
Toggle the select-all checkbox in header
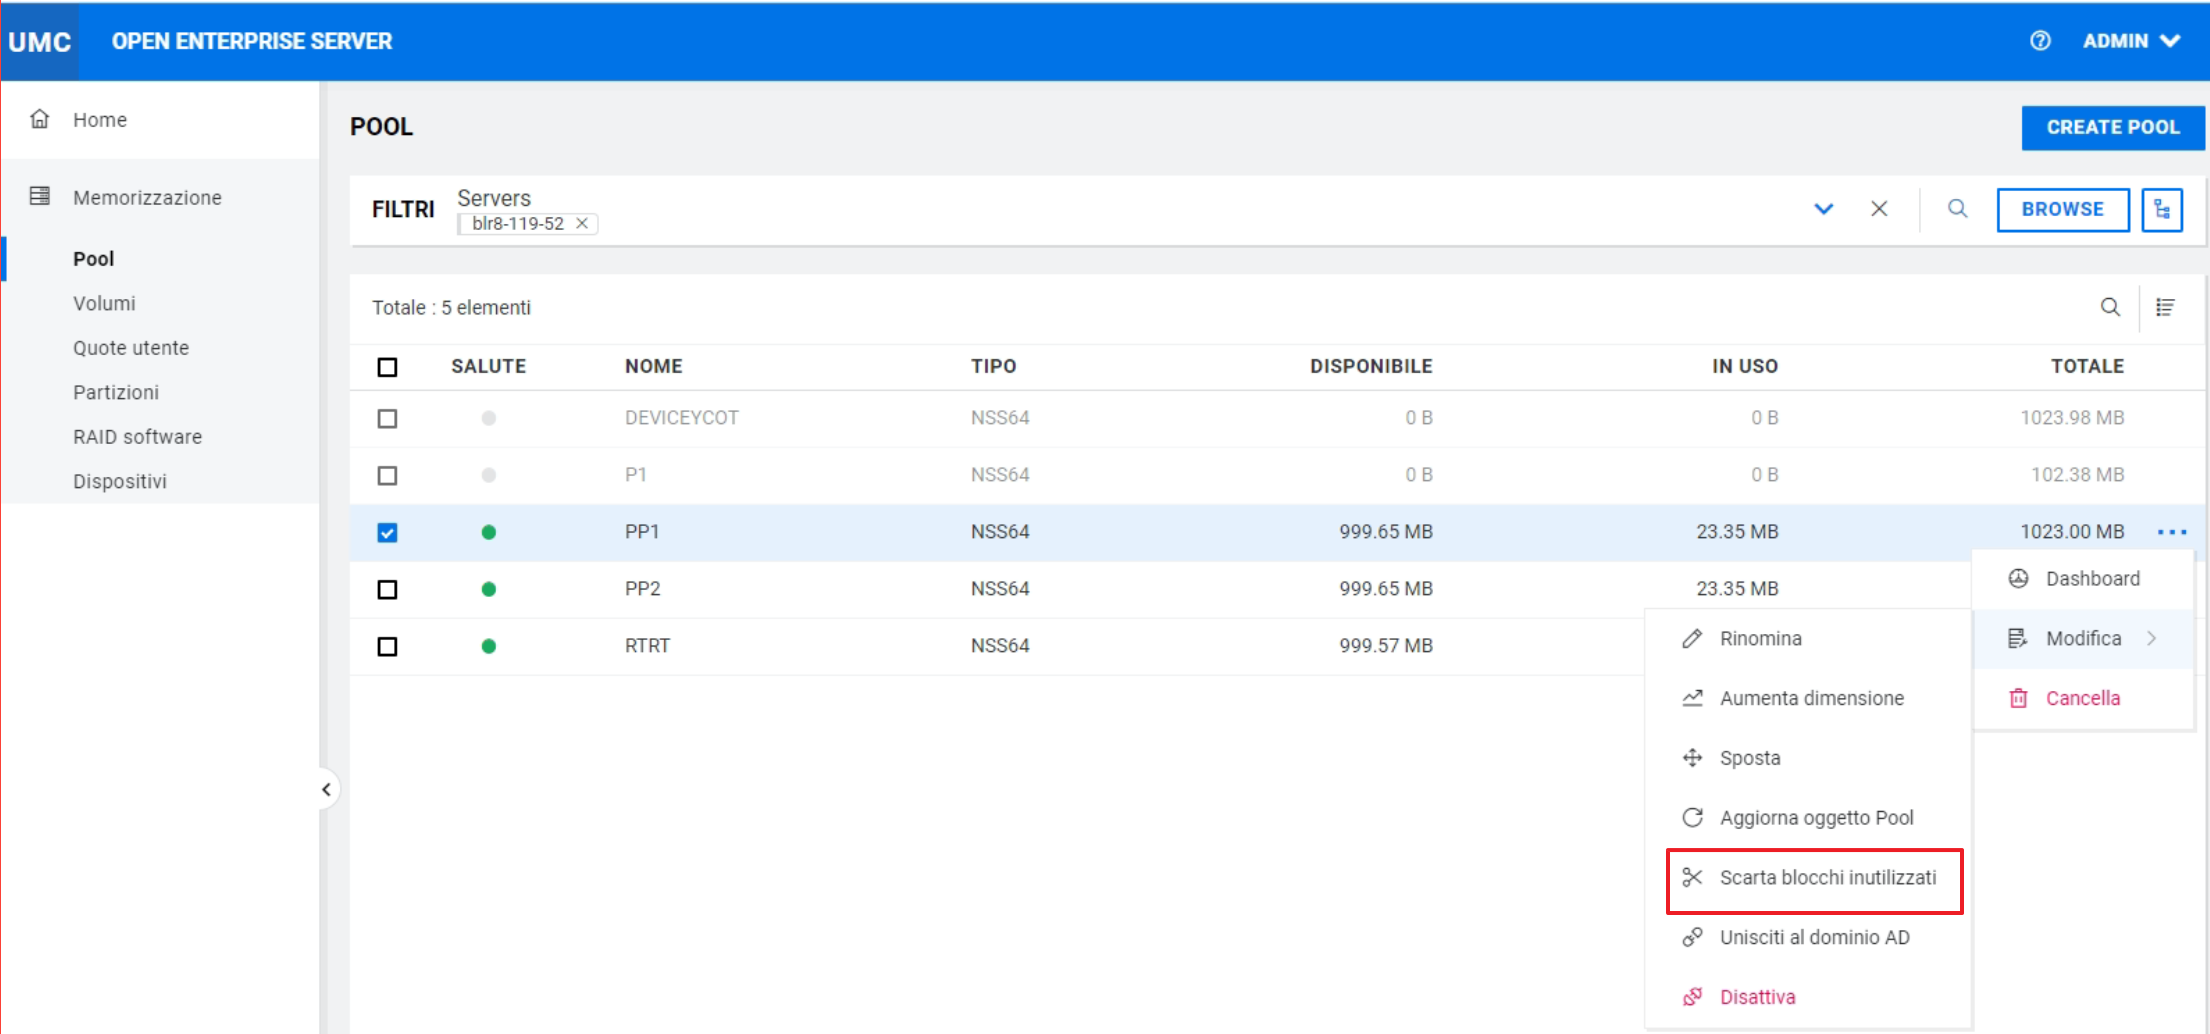388,367
